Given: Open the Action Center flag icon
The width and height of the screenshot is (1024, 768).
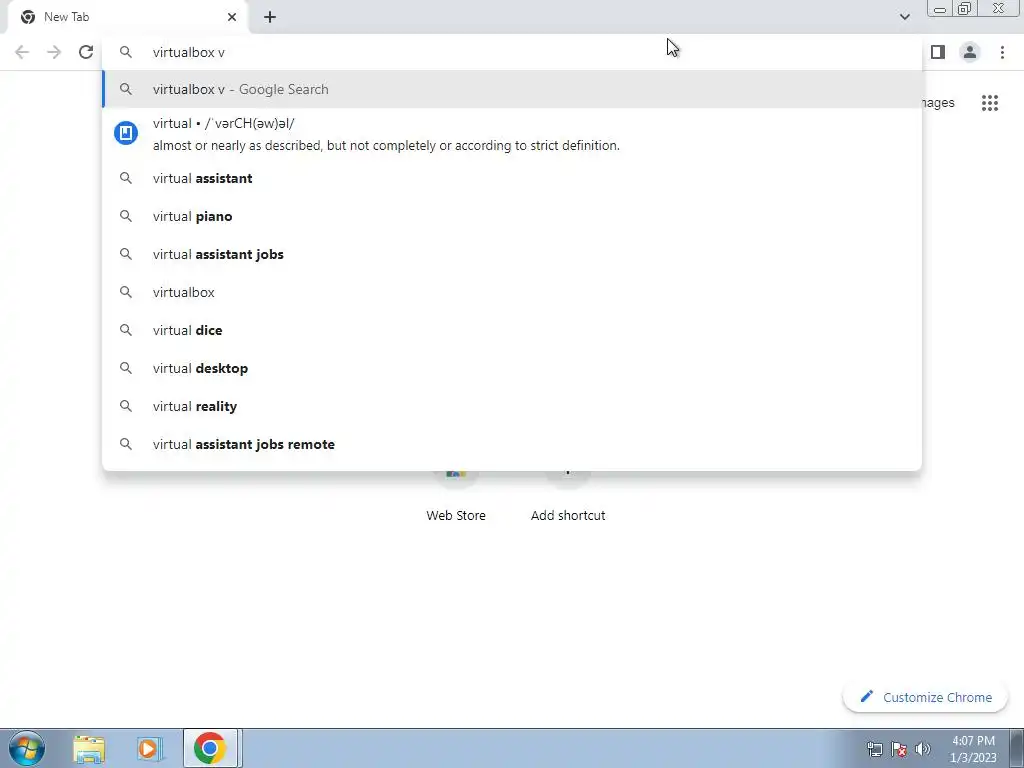Looking at the screenshot, I should tap(899, 749).
